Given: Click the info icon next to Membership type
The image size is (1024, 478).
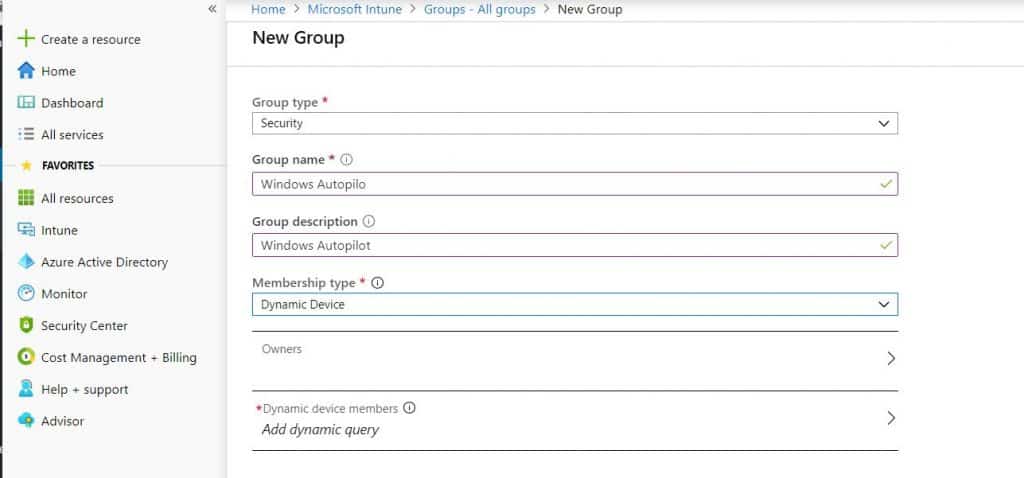Looking at the screenshot, I should coord(377,283).
